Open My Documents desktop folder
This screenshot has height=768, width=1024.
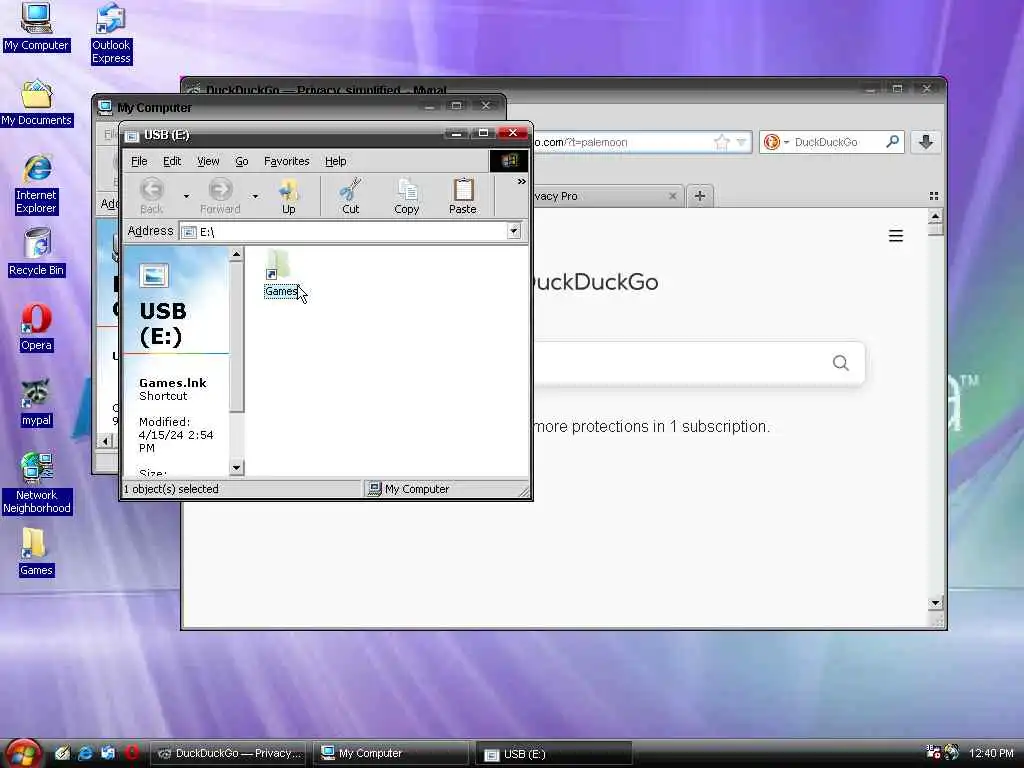pos(37,103)
